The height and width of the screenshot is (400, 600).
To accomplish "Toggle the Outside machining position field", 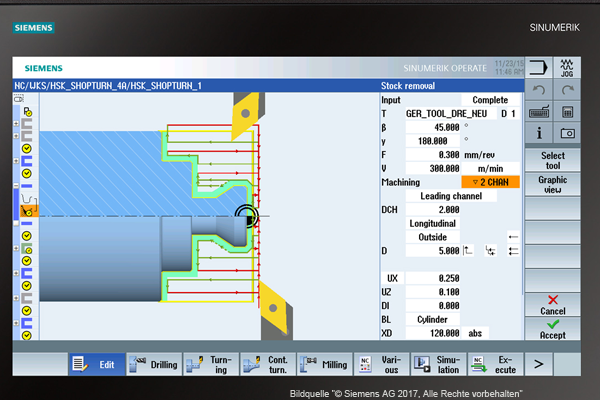I will pos(433,237).
